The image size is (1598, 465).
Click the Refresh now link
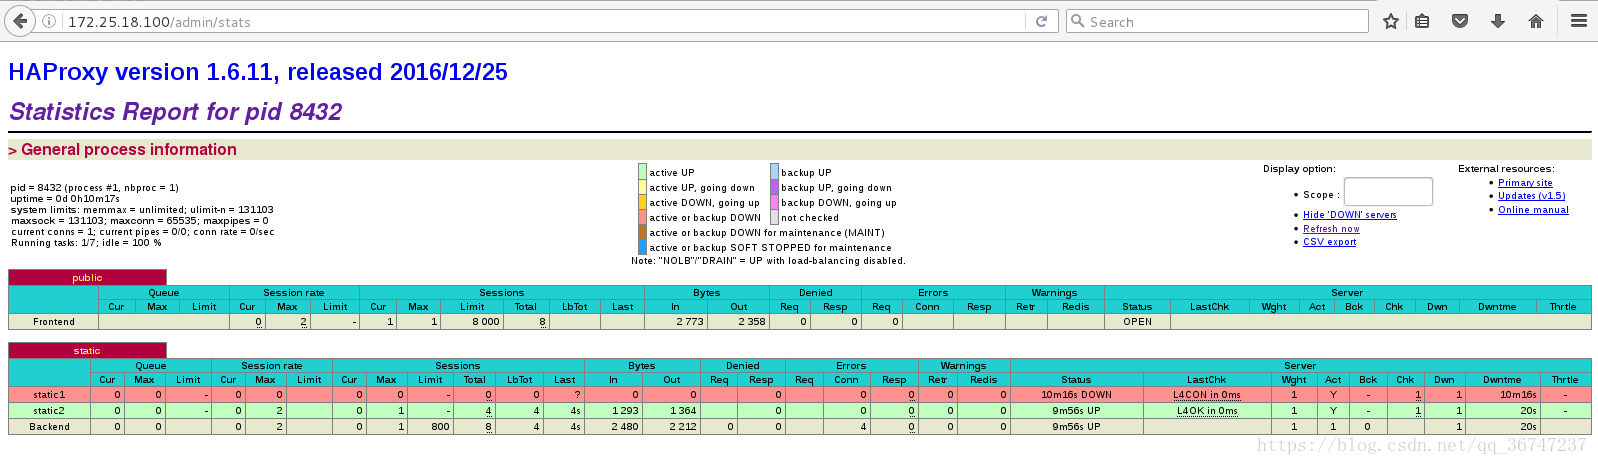click(x=1331, y=229)
